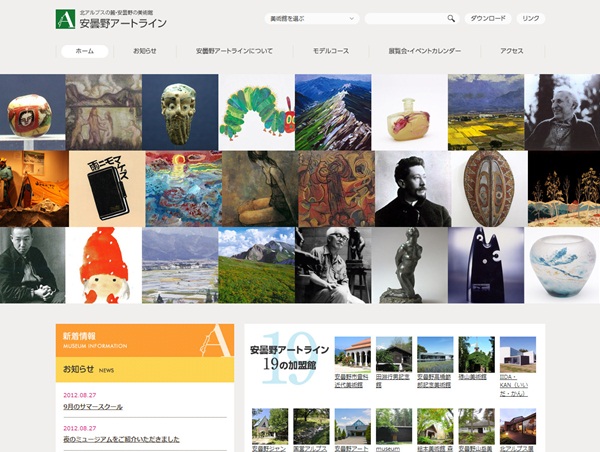Open the green alpine meadow photo
The width and height of the screenshot is (600, 452).
pyautogui.click(x=257, y=265)
